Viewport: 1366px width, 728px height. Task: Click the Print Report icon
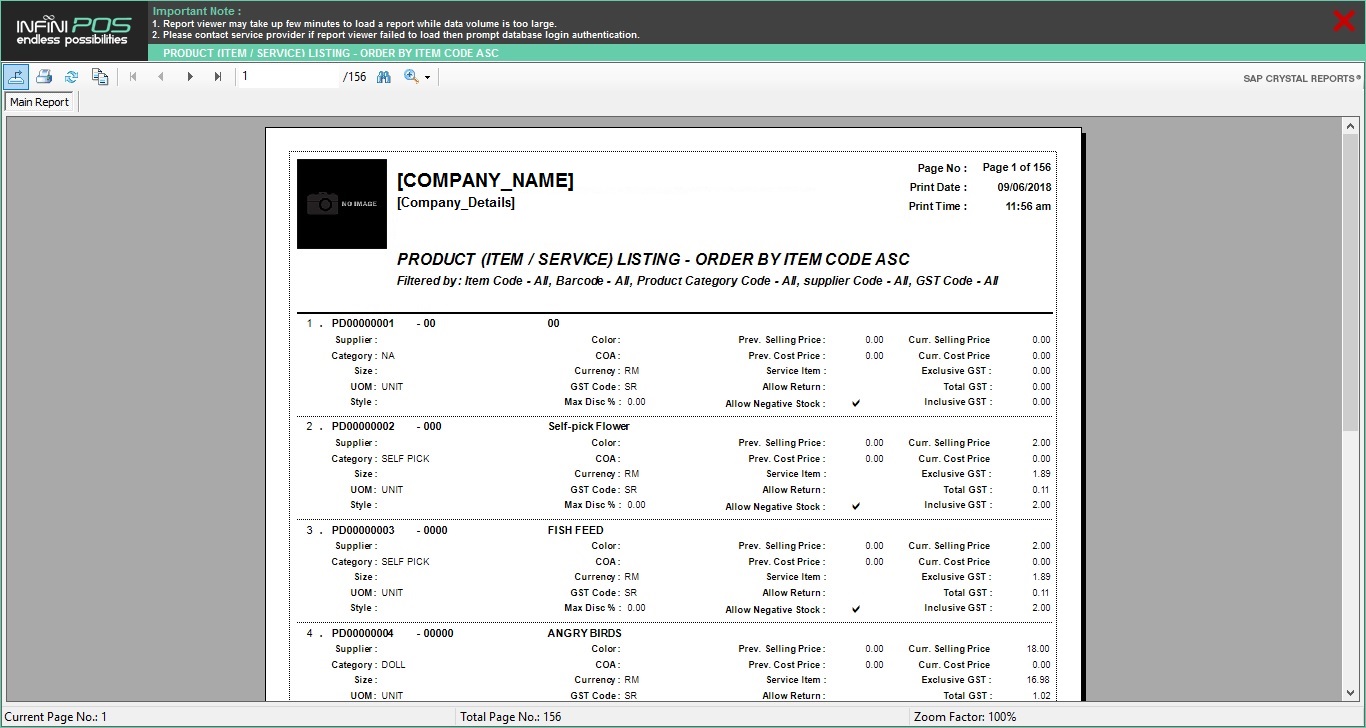coord(44,76)
